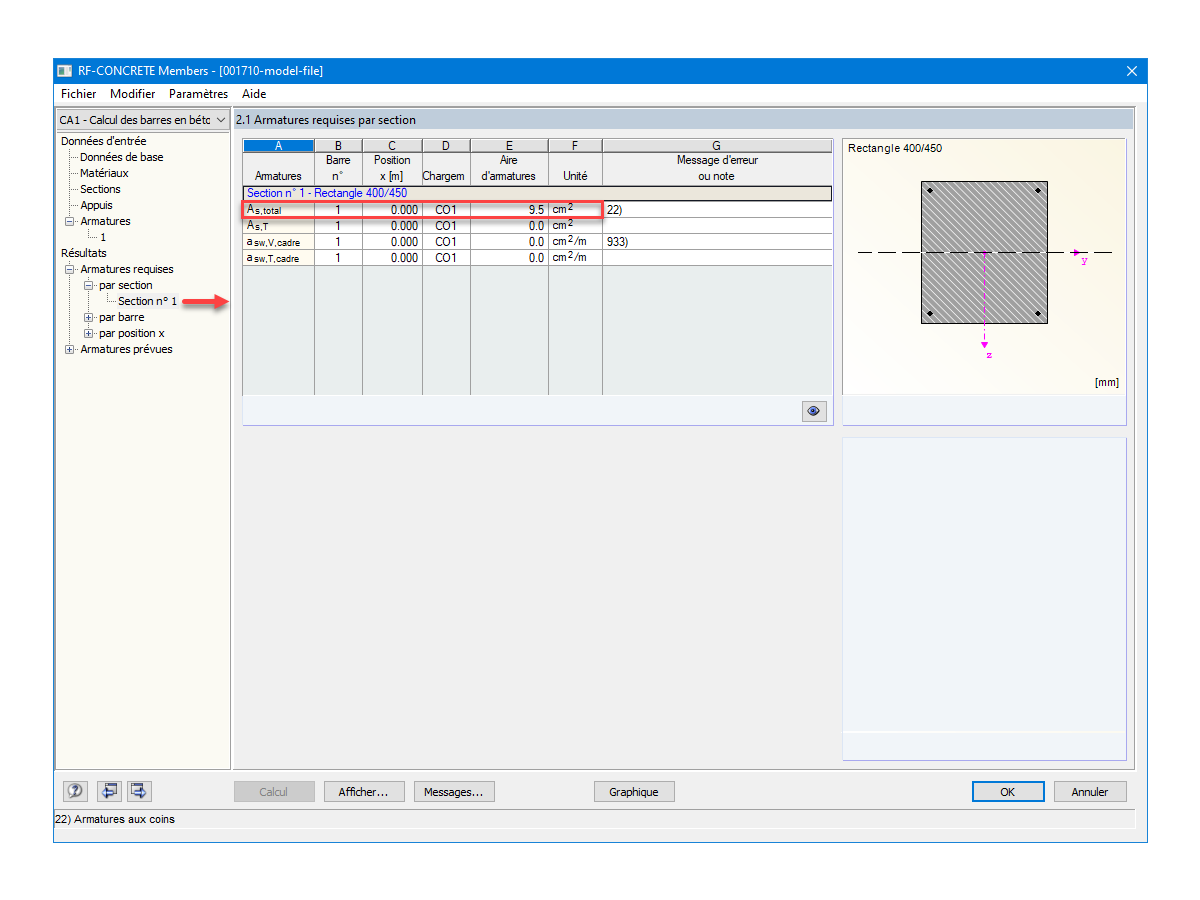Select column A header
Image resolution: width=1200 pixels, height=900 pixels.
tap(278, 145)
